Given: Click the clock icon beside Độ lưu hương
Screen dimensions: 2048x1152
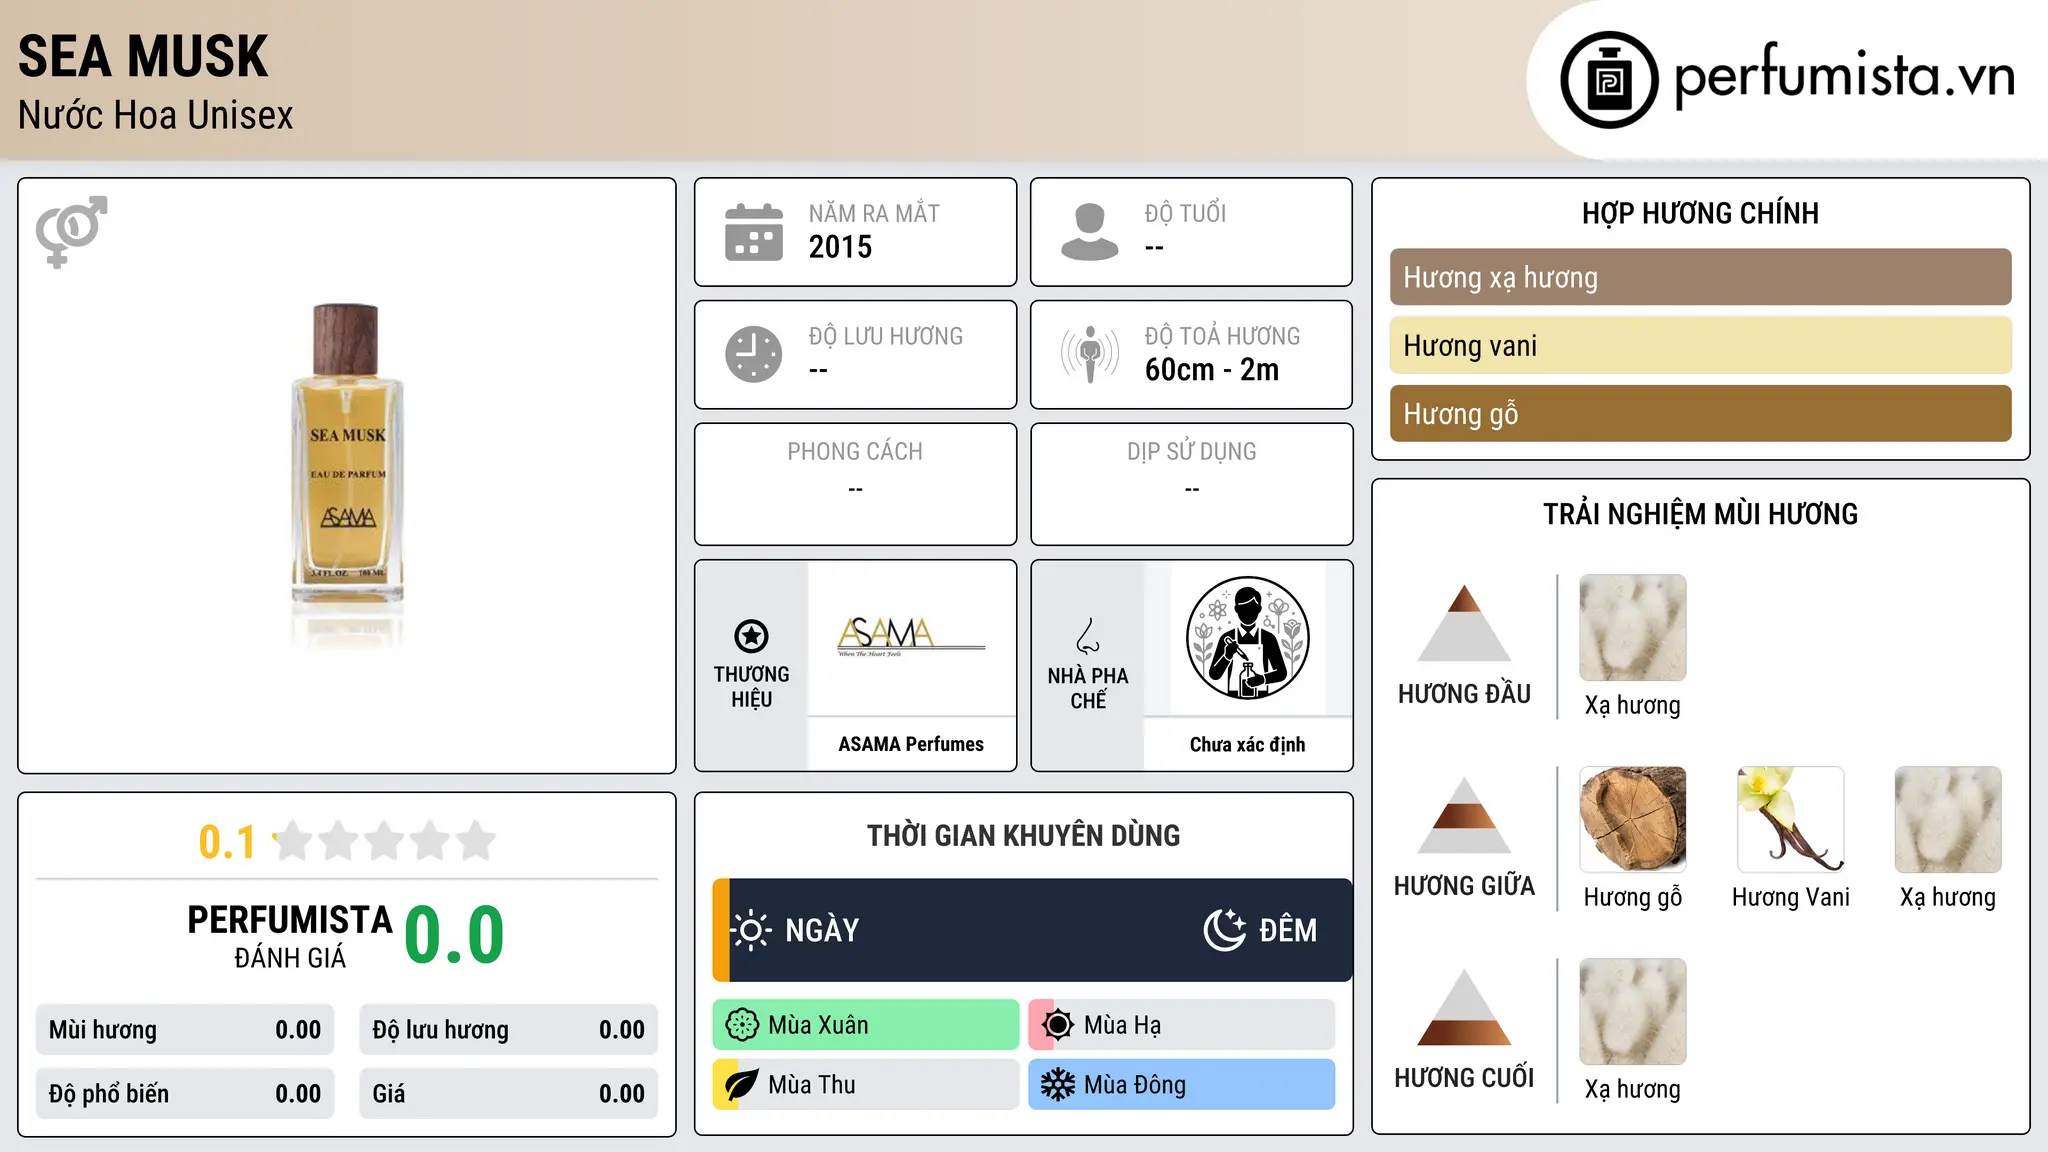Looking at the screenshot, I should click(754, 354).
